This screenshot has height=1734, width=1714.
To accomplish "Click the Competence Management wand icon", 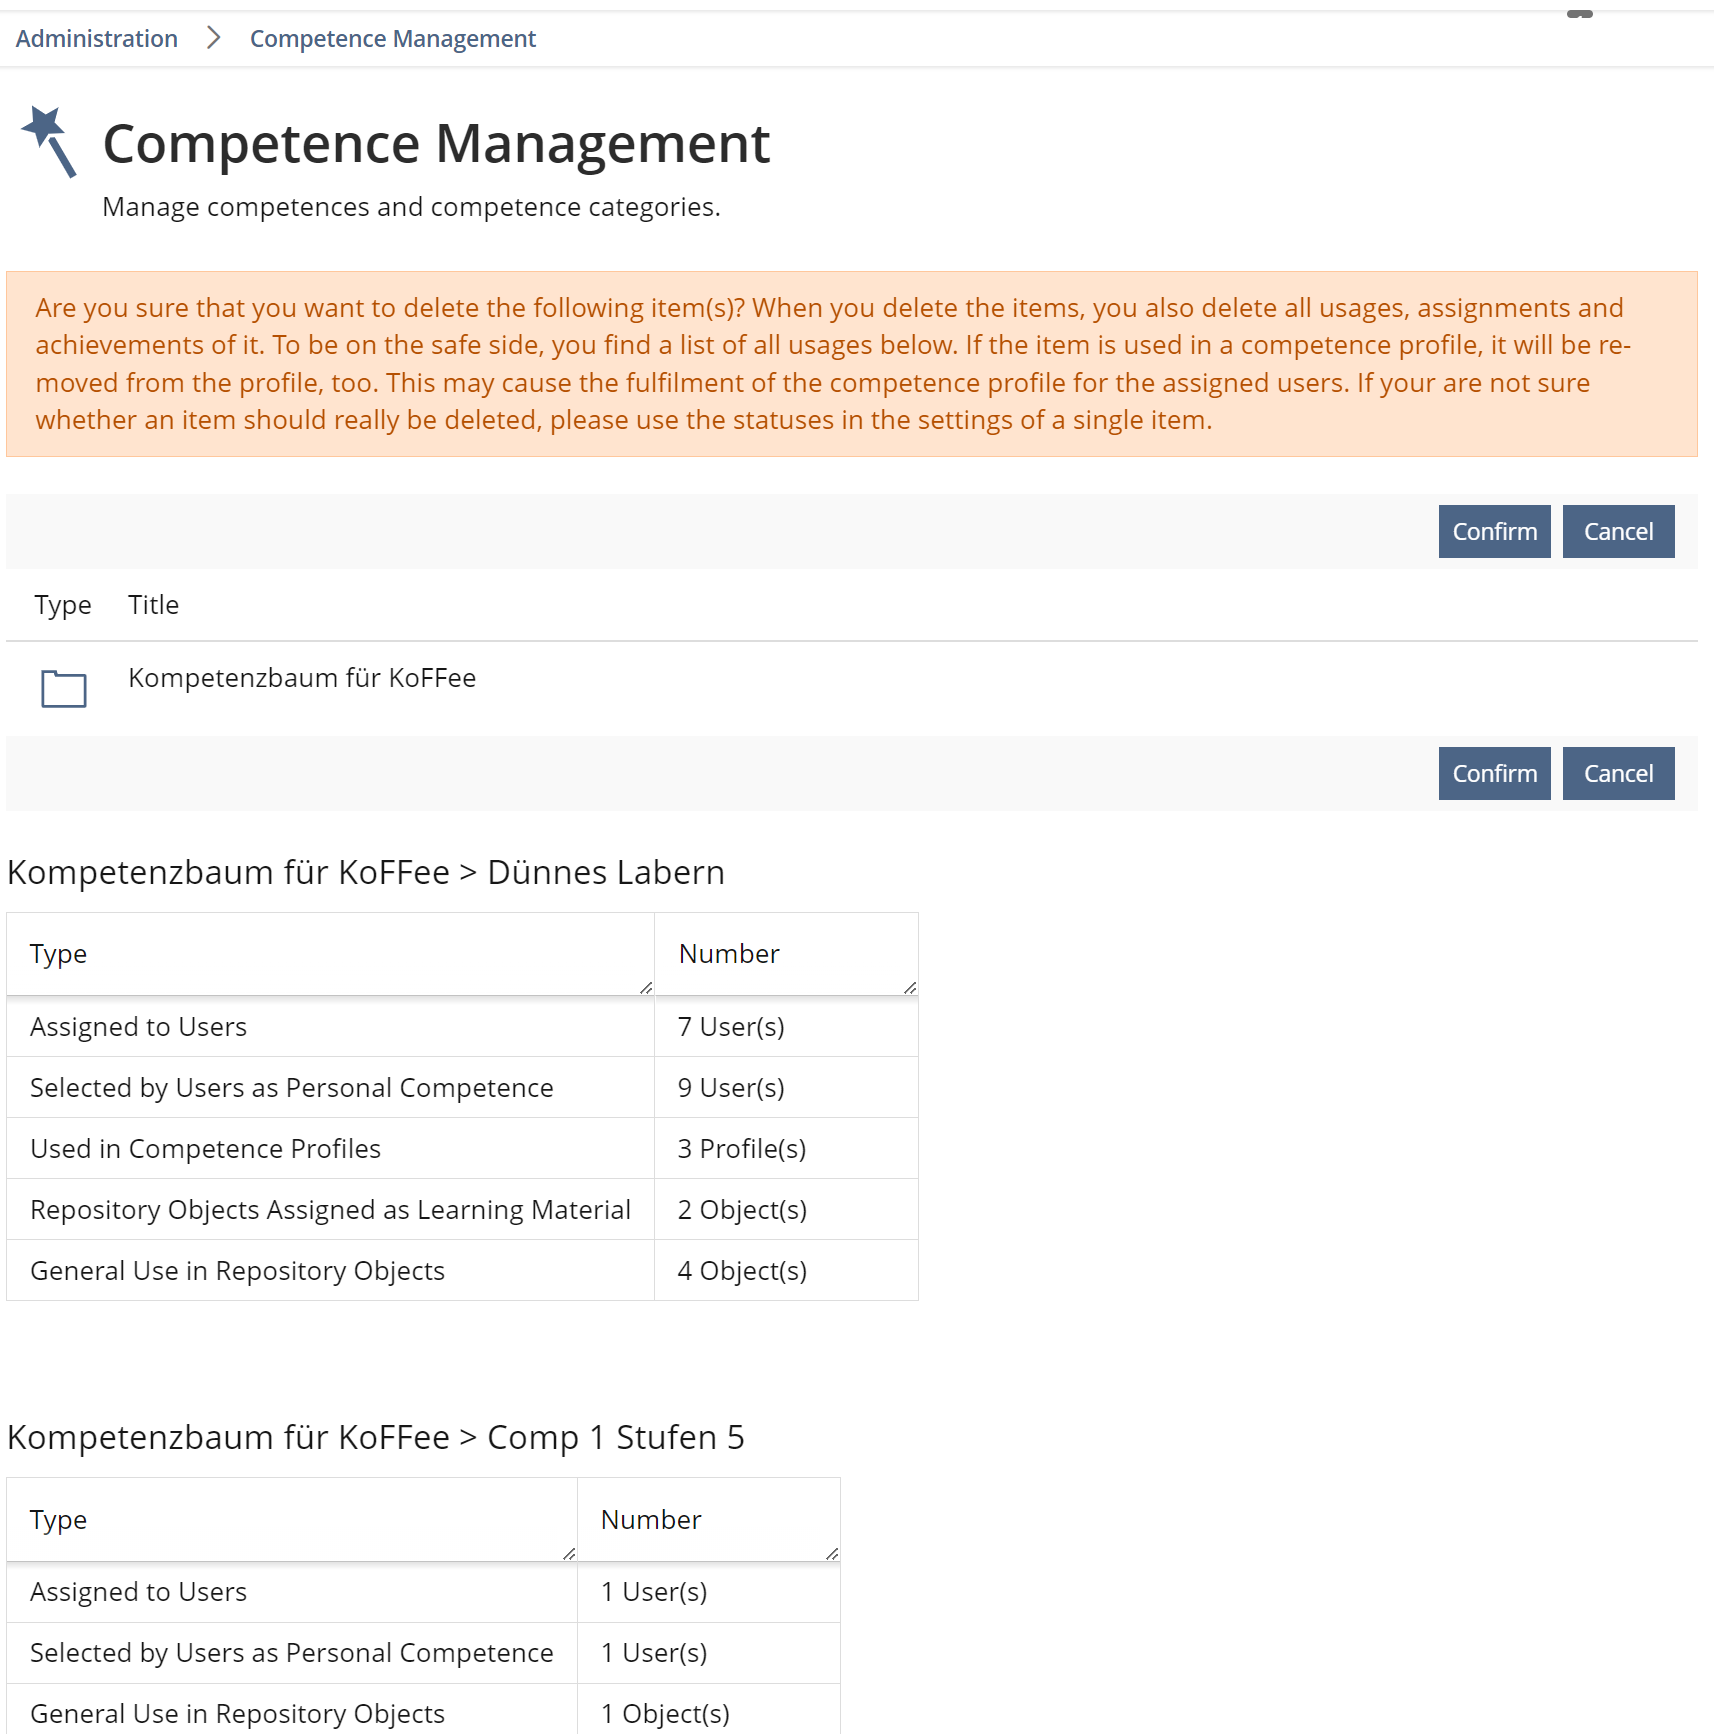I will 49,141.
